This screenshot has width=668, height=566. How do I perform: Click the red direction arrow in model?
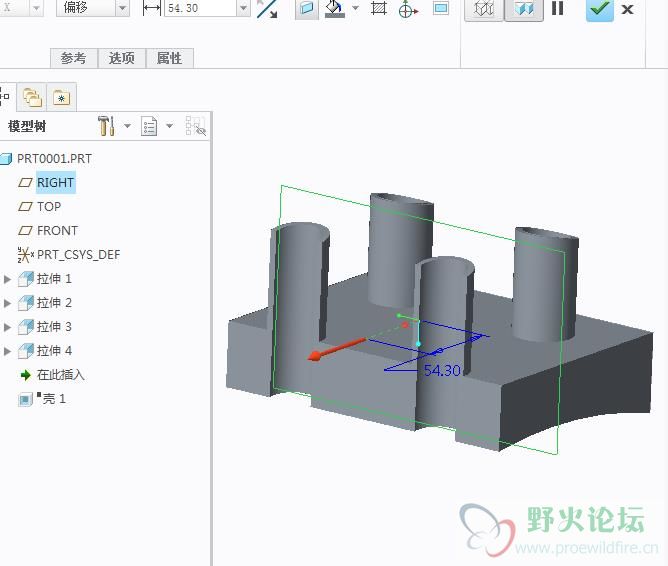pos(337,349)
